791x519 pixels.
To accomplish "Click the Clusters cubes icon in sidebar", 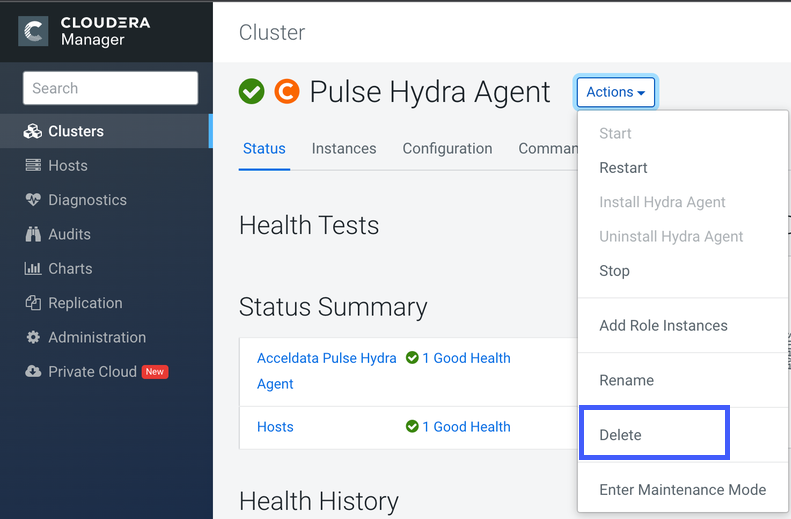I will tap(33, 131).
